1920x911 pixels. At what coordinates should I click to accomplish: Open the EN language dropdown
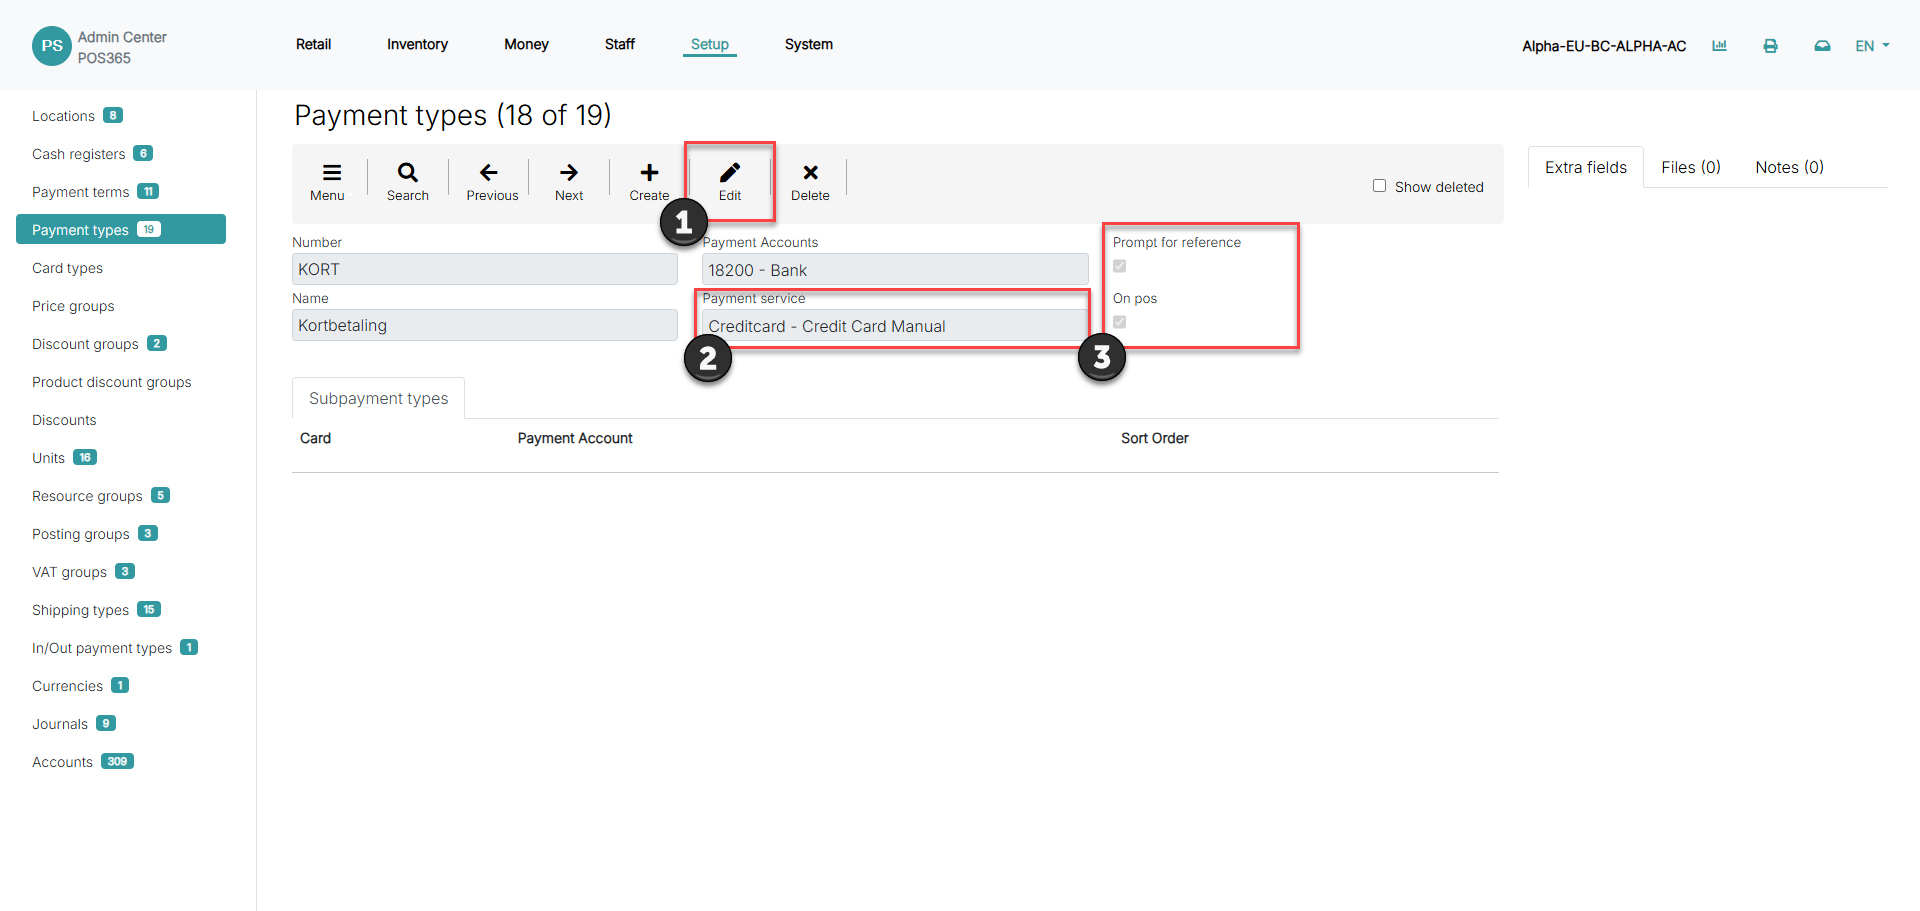click(1872, 46)
